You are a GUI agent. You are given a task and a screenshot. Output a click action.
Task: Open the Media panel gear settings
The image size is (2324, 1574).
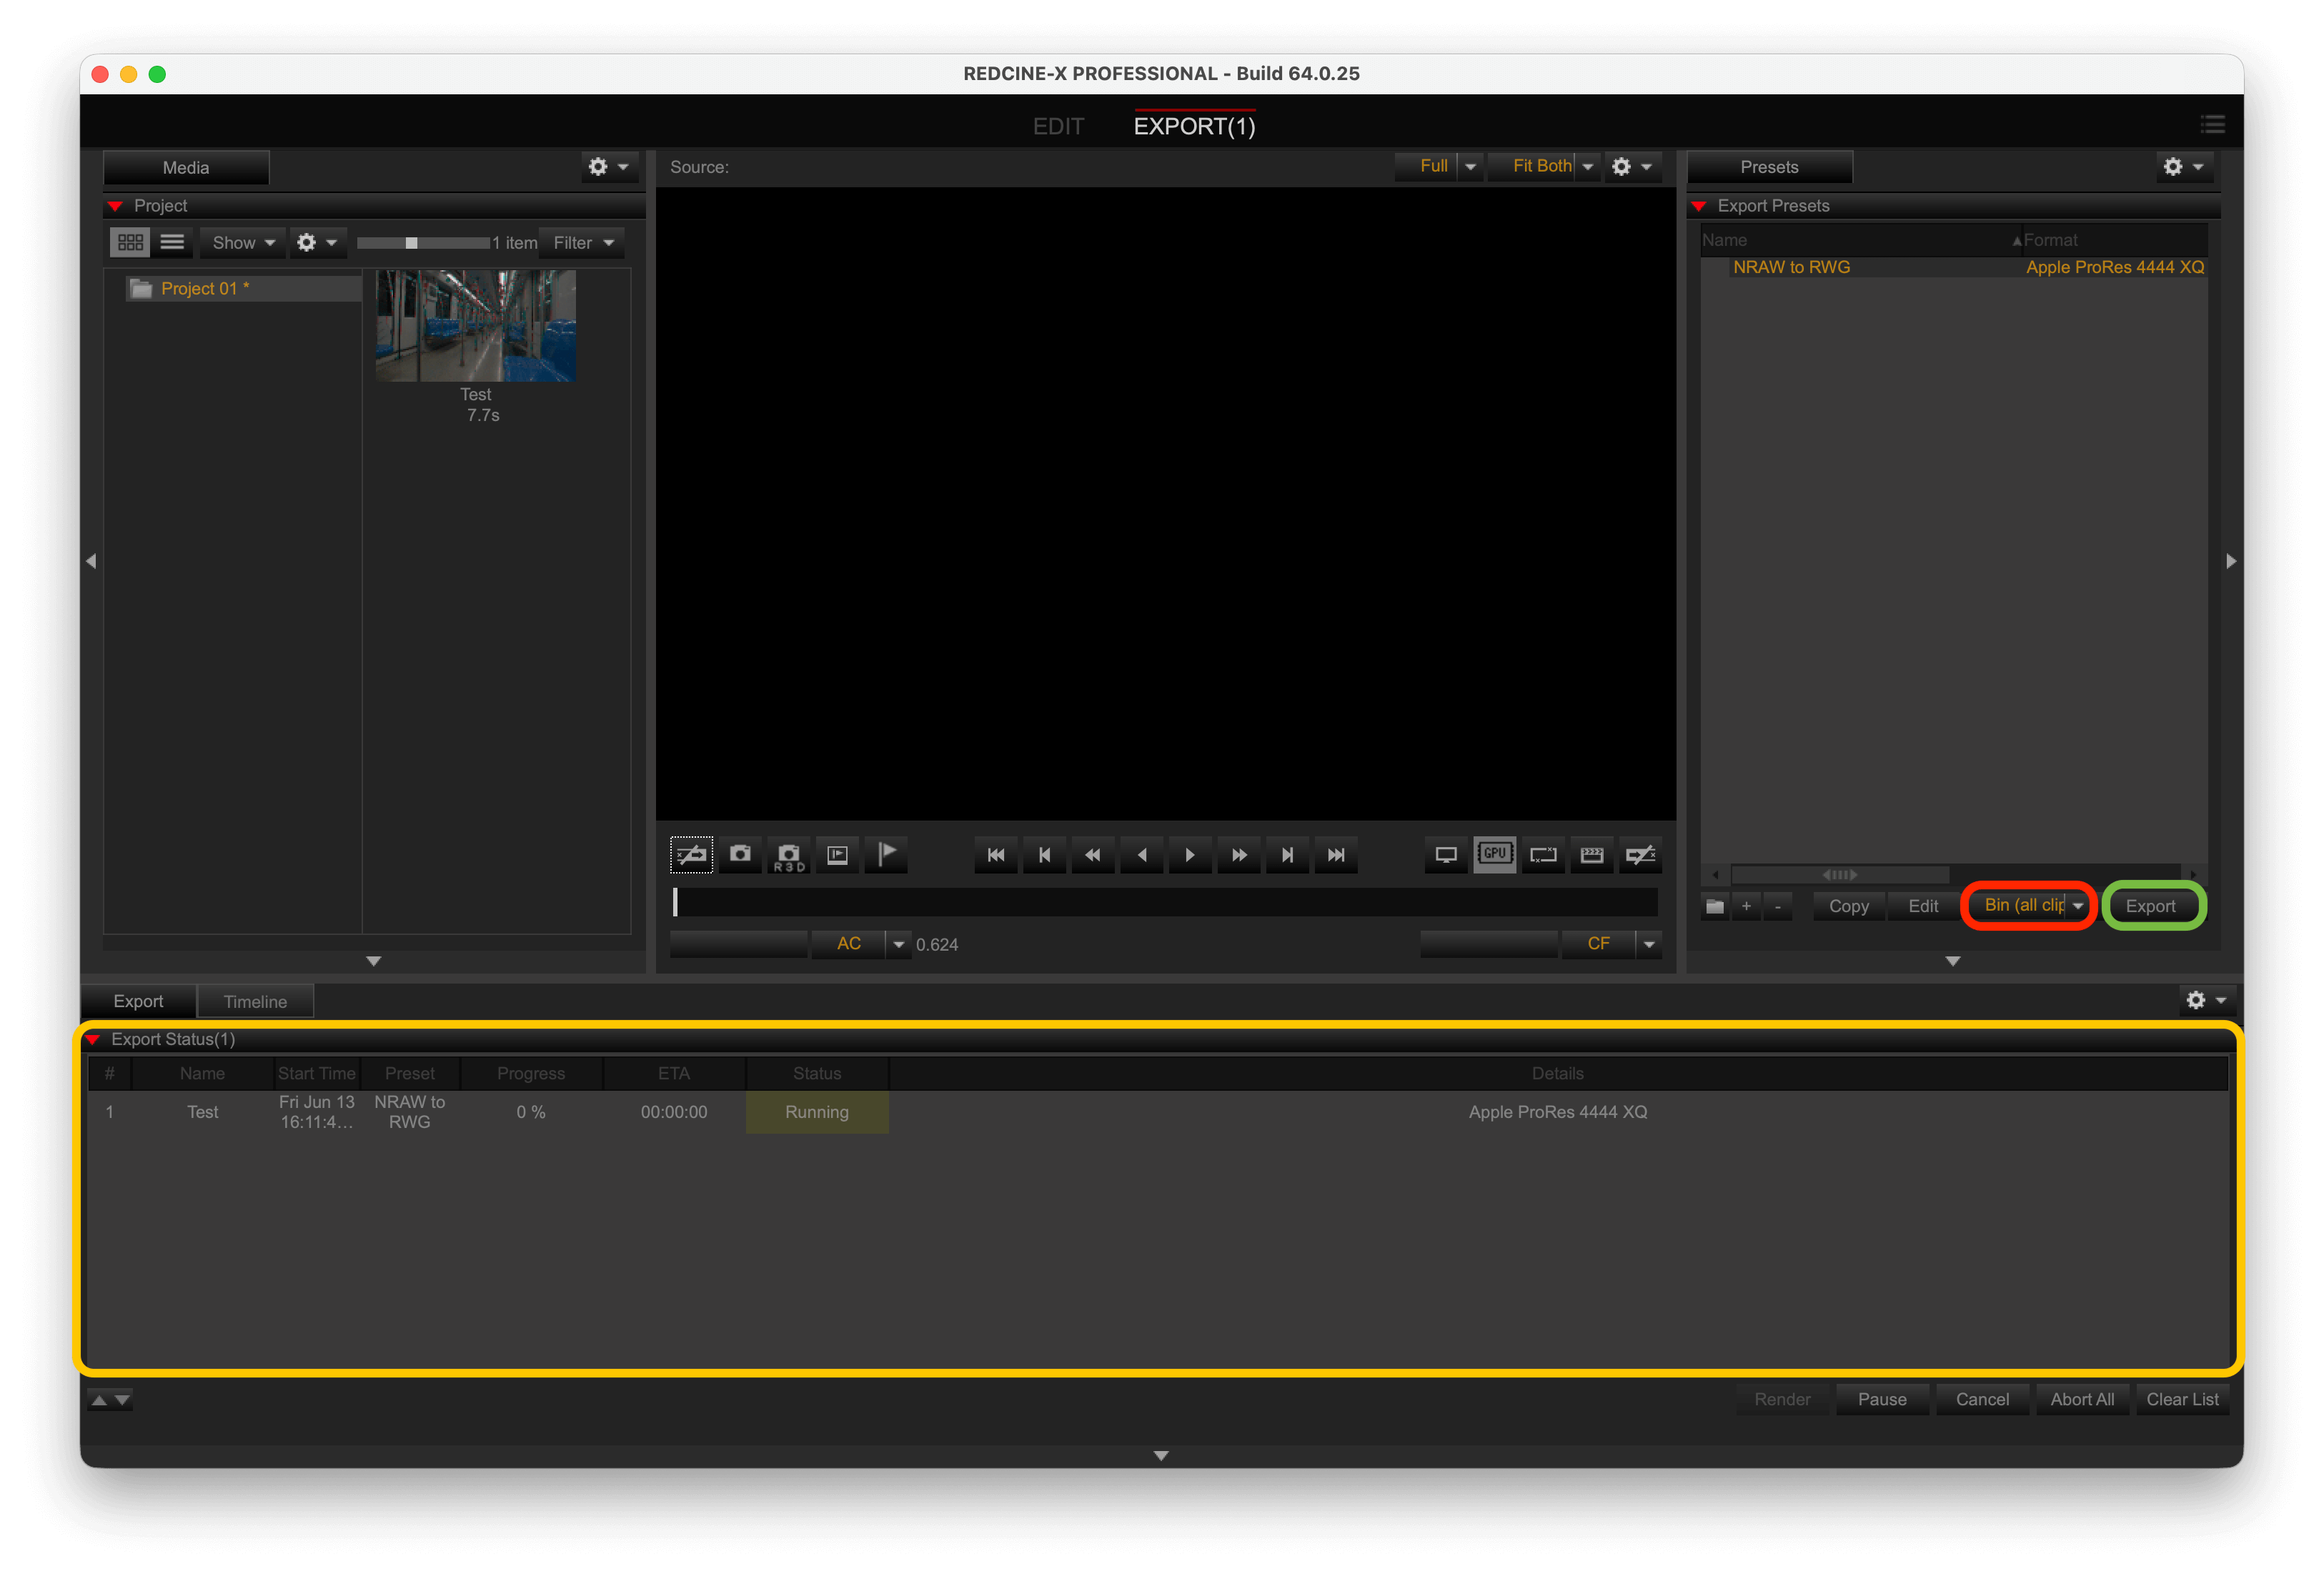coord(609,167)
